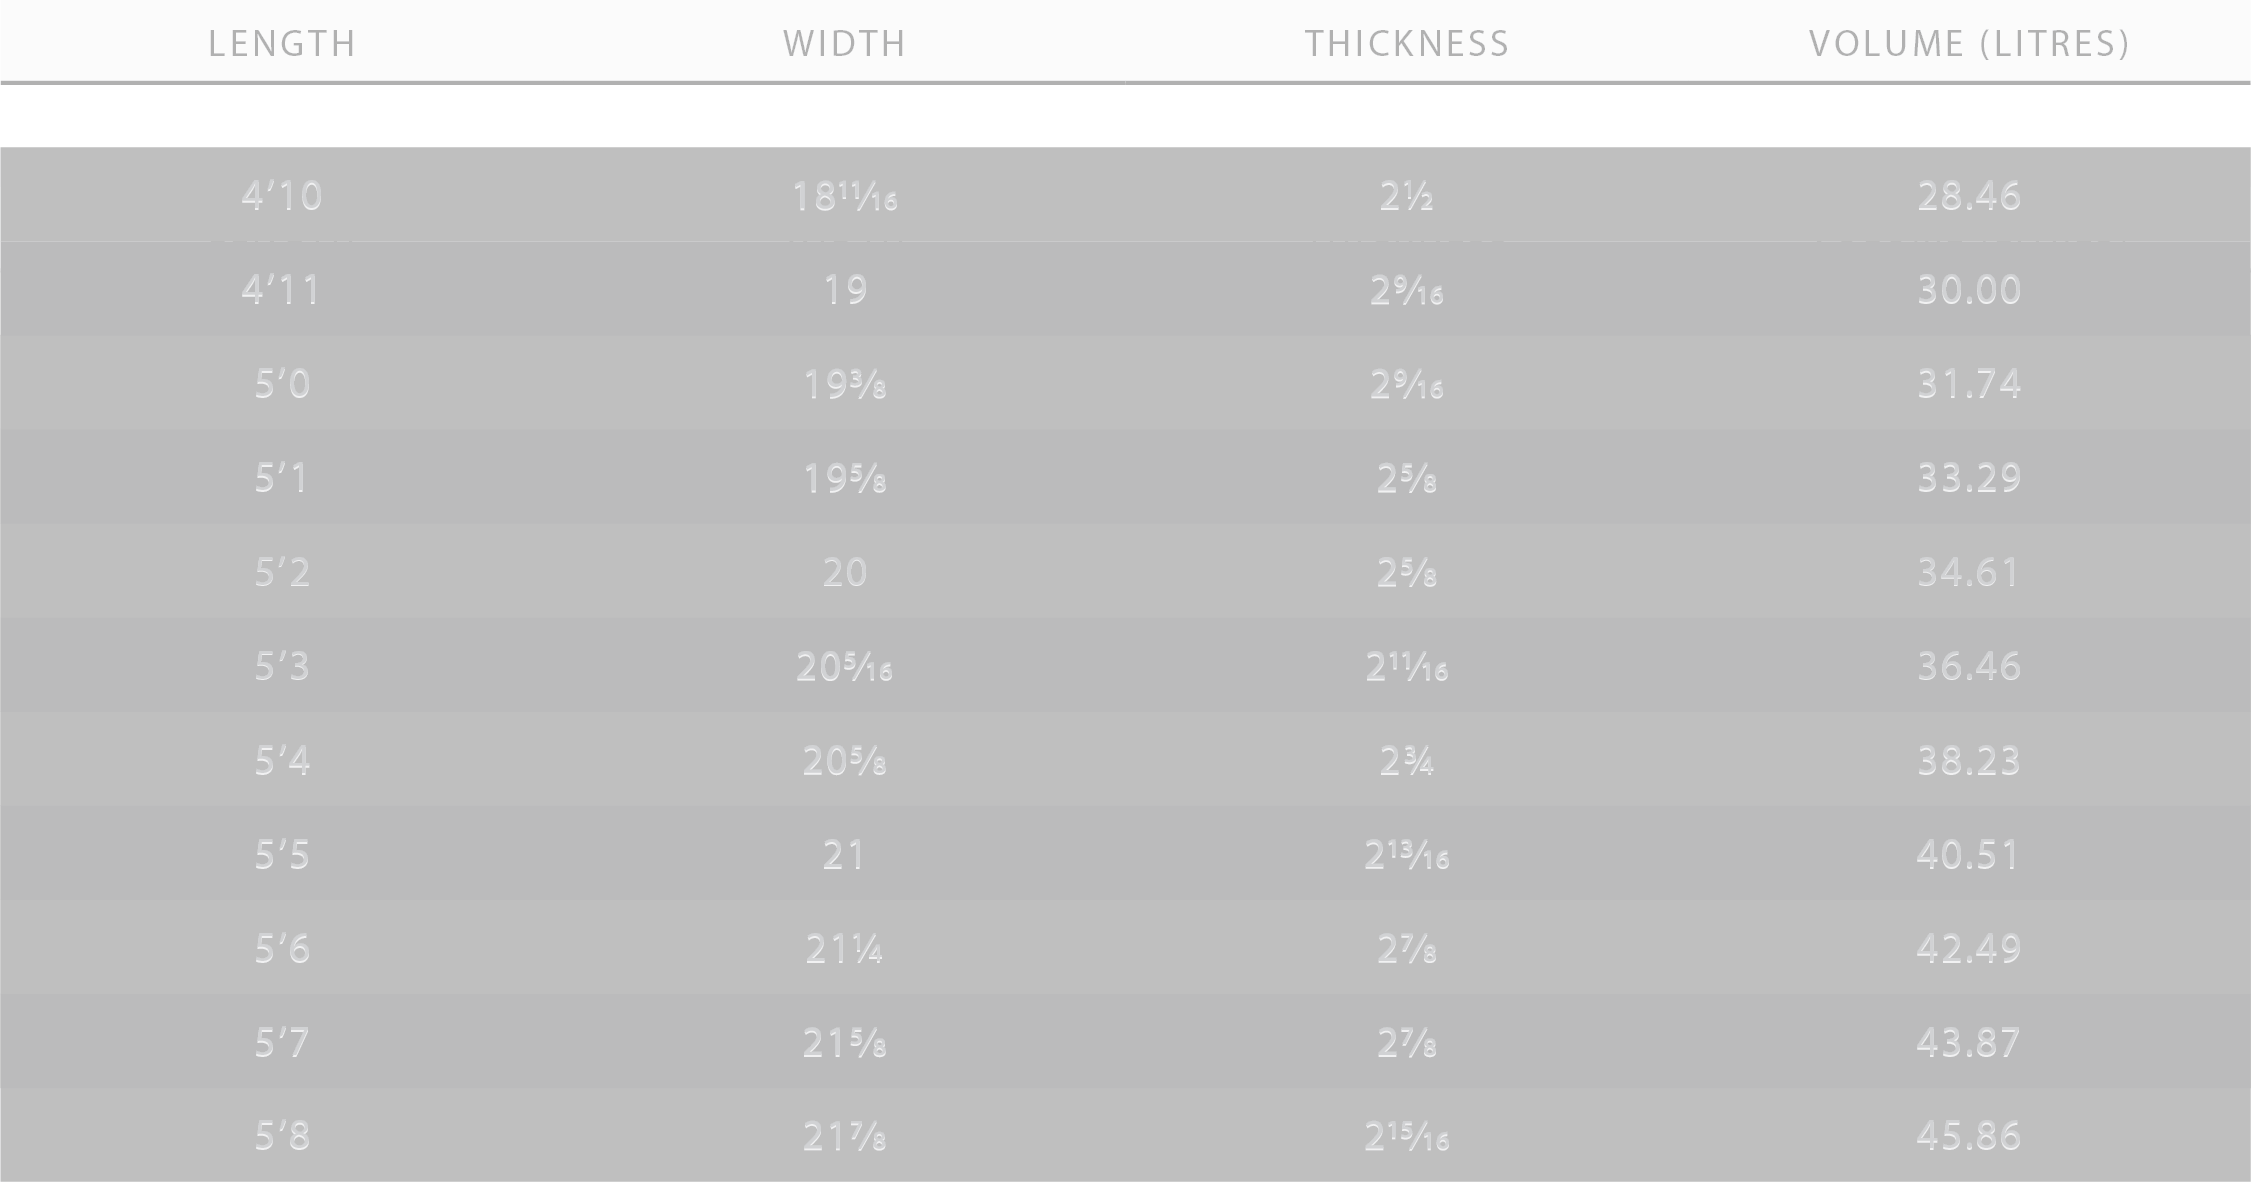2251x1182 pixels.
Task: Select the width value 21¼
Action: [845, 949]
